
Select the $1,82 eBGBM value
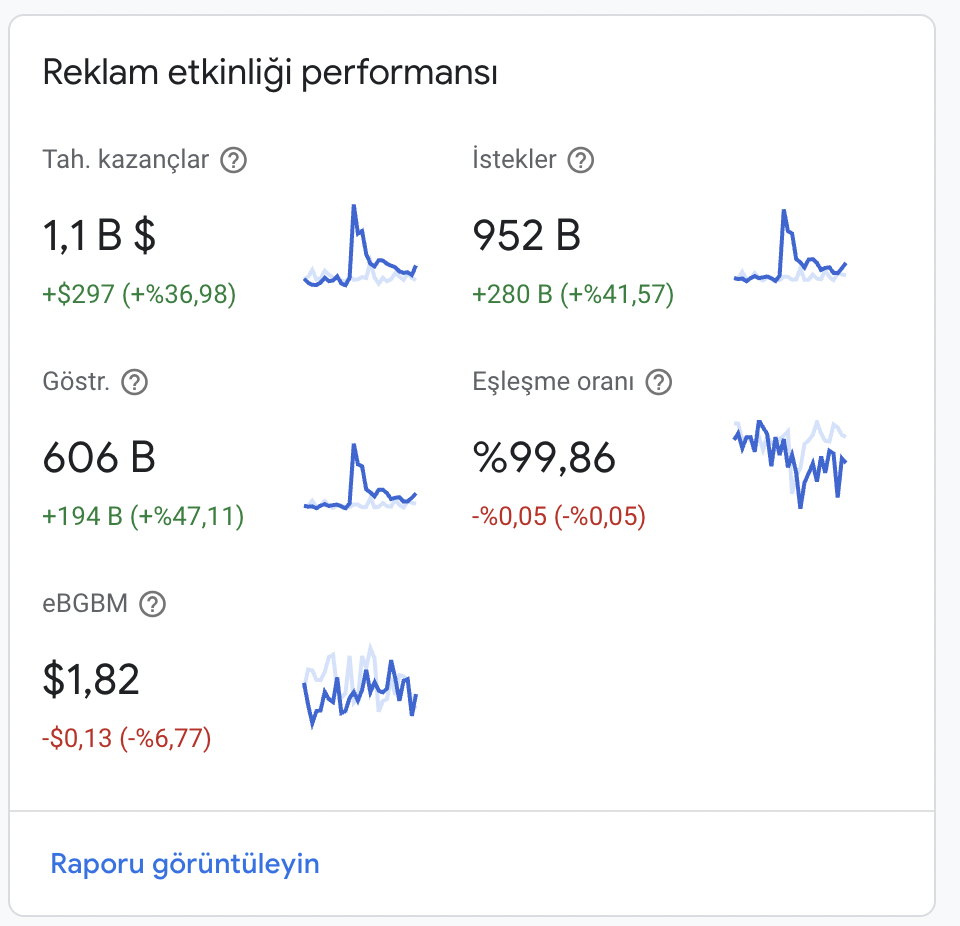click(x=91, y=680)
